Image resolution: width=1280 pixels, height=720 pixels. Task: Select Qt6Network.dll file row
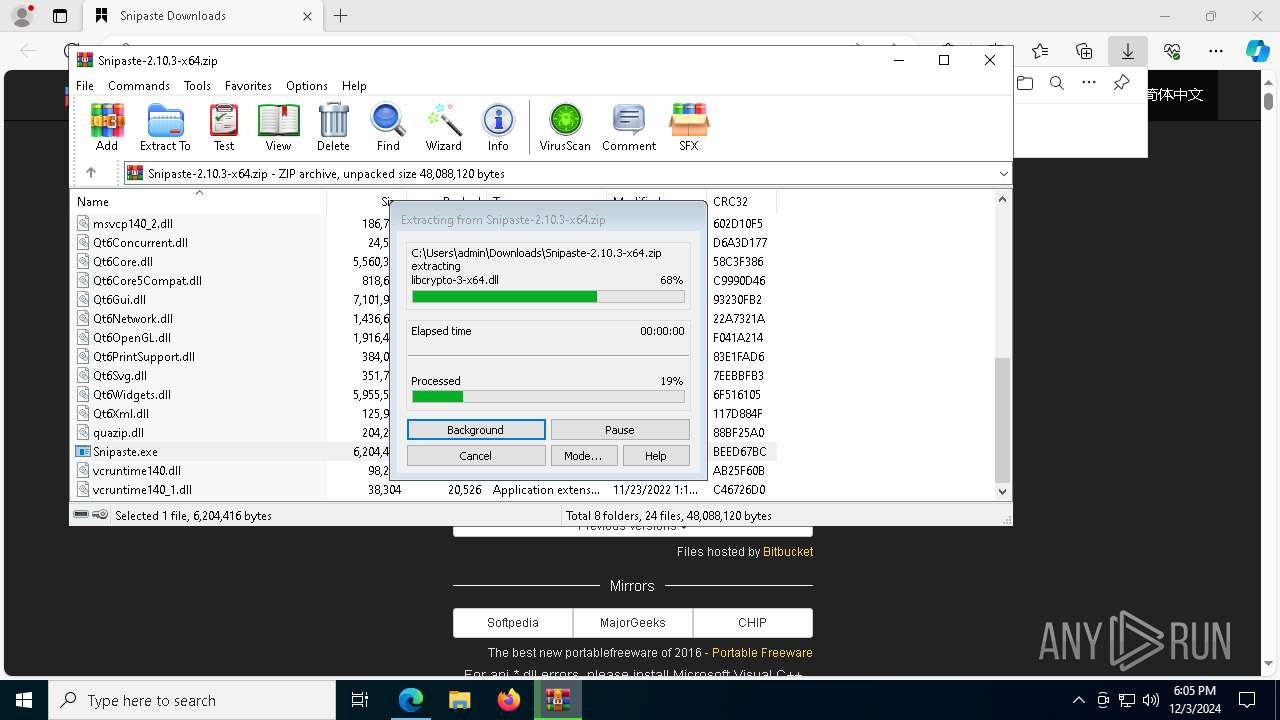(133, 319)
